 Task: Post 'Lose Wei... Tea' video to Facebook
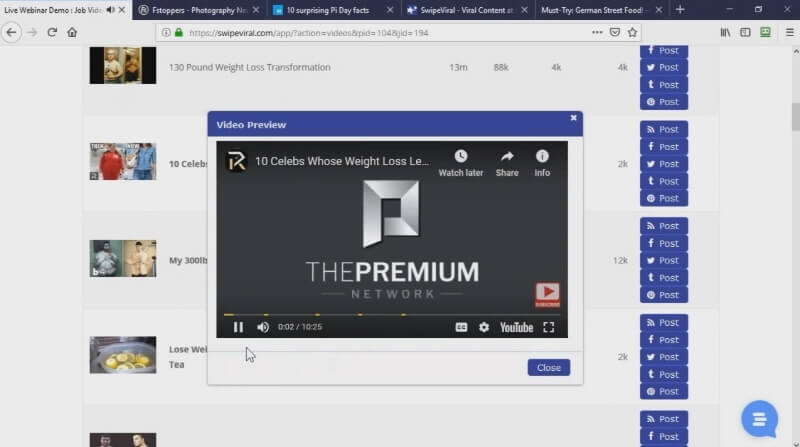(x=663, y=340)
